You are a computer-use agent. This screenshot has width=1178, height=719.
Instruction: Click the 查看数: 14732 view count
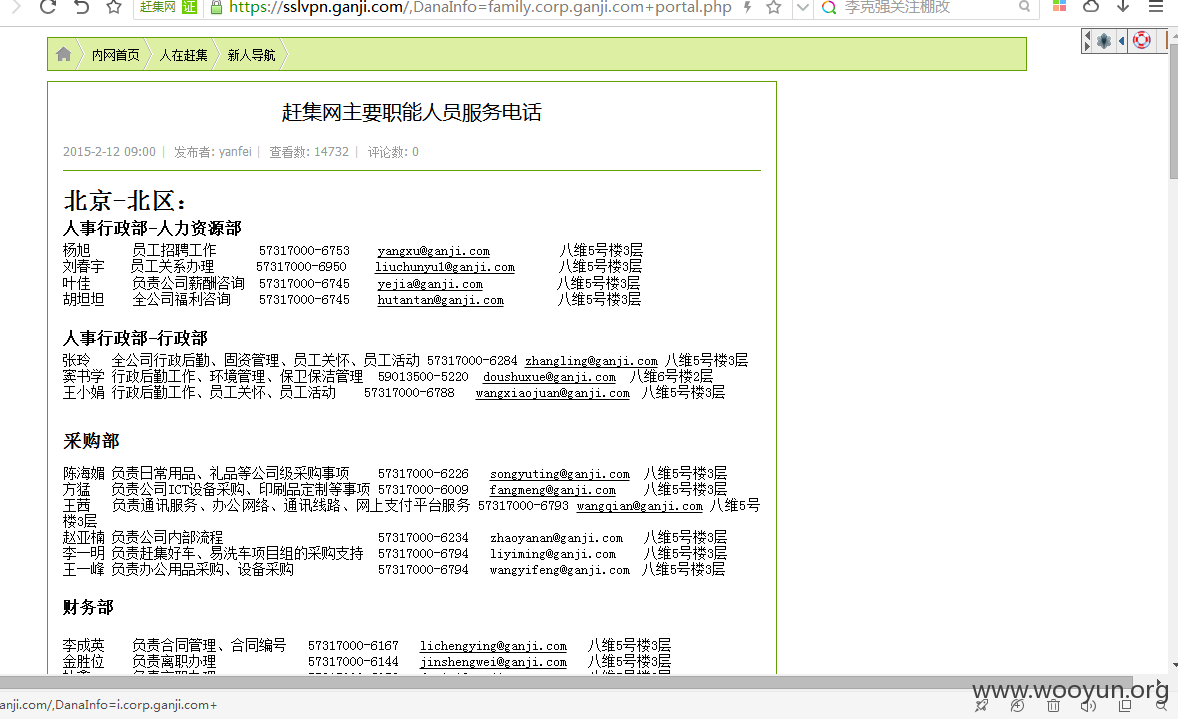[309, 152]
